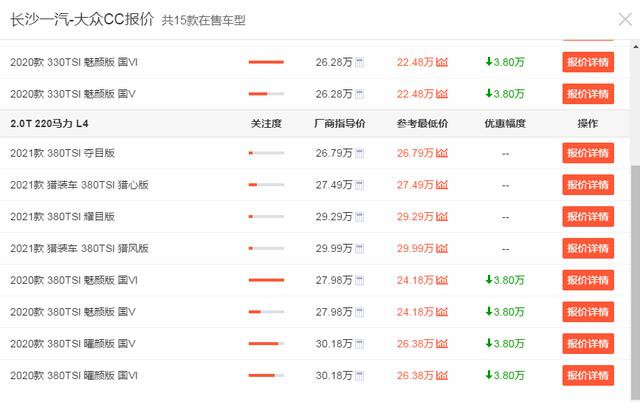Screen dimensions: 640x402
Task: Open 报价详情 for 2021款 380TSI 夺目版
Action: (588, 153)
